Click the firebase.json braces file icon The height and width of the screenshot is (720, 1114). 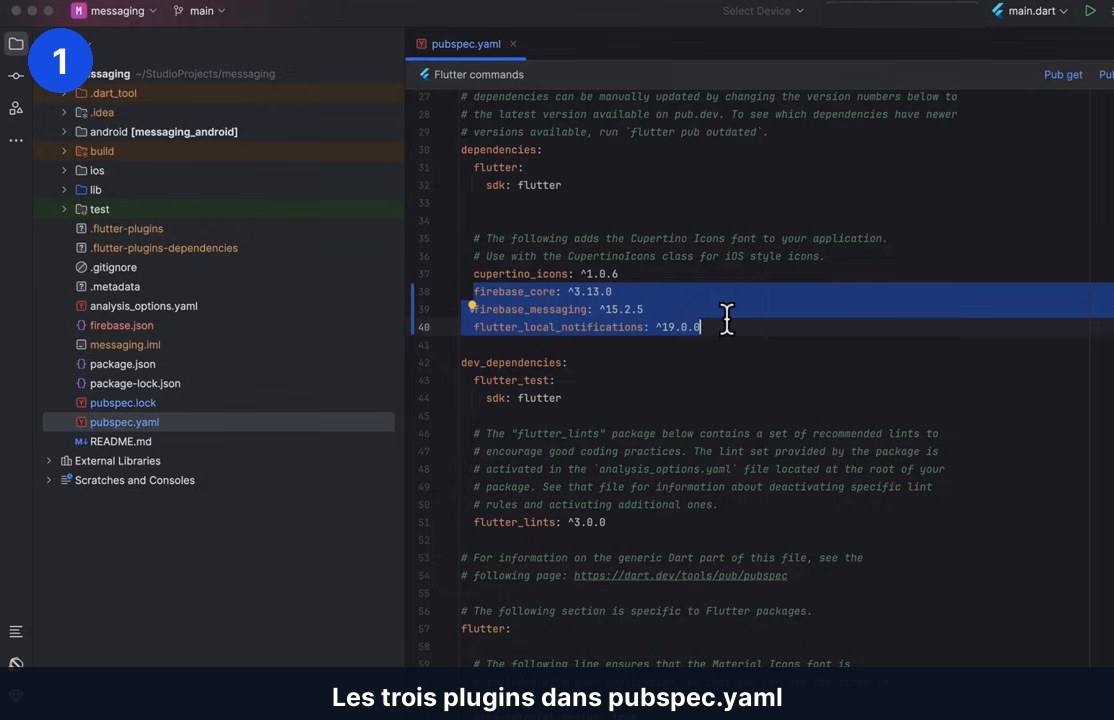(x=81, y=325)
